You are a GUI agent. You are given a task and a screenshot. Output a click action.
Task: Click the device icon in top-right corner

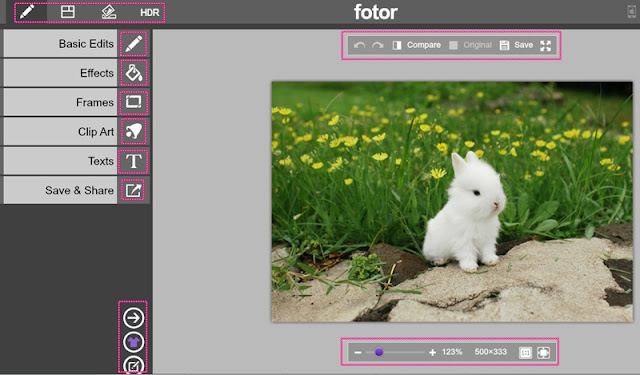click(x=632, y=12)
